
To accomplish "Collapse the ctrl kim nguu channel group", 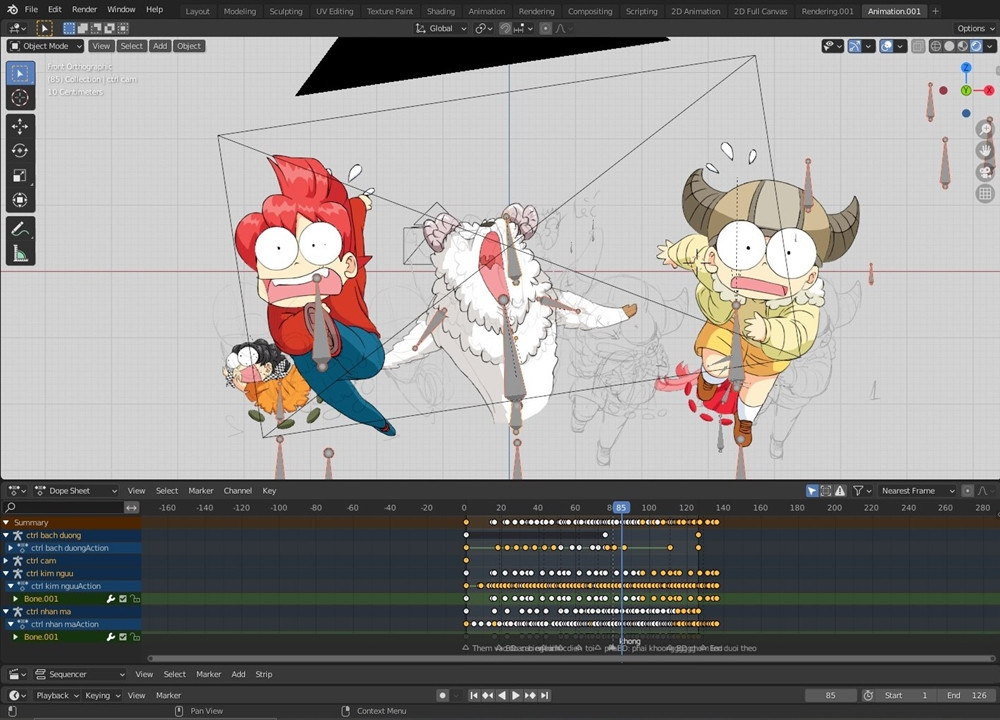I will click(x=6, y=574).
